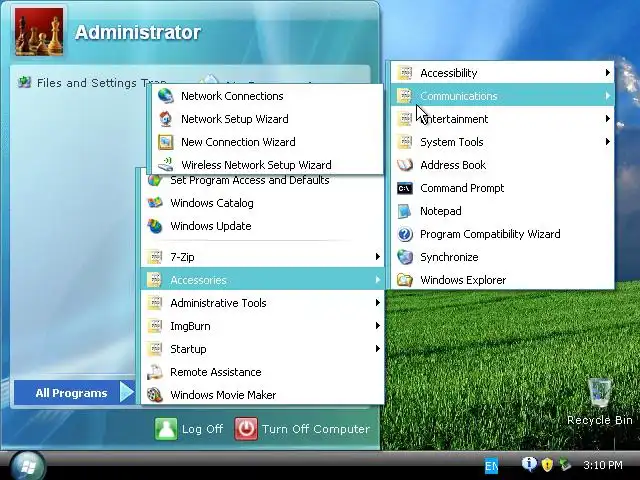
Task: Select the Log Off text
Action: pos(202,429)
